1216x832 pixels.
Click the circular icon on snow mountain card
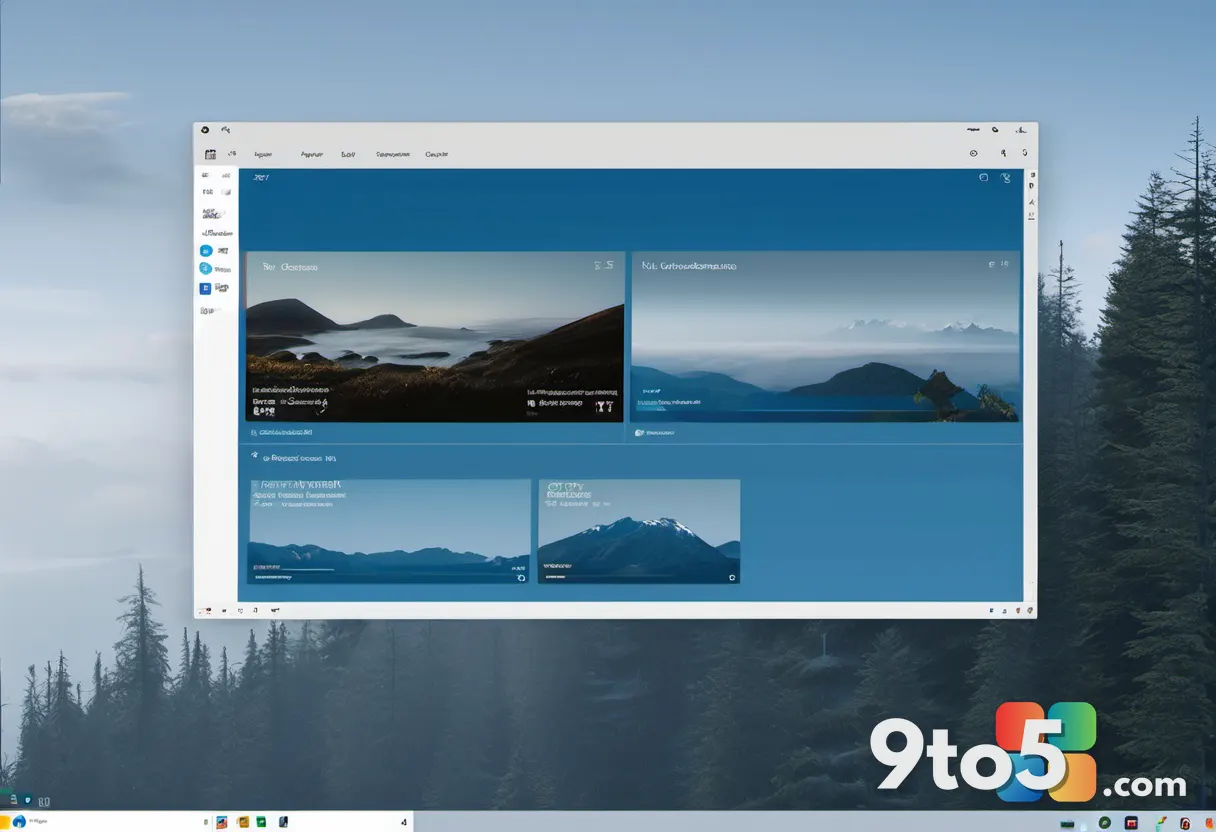[732, 577]
